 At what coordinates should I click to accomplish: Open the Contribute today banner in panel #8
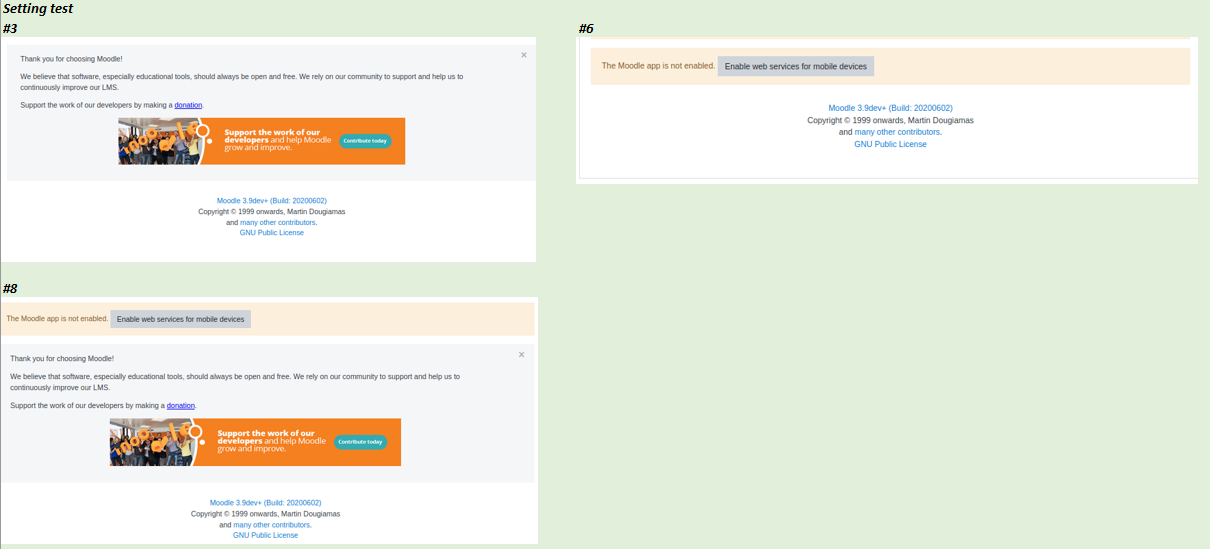255,442
